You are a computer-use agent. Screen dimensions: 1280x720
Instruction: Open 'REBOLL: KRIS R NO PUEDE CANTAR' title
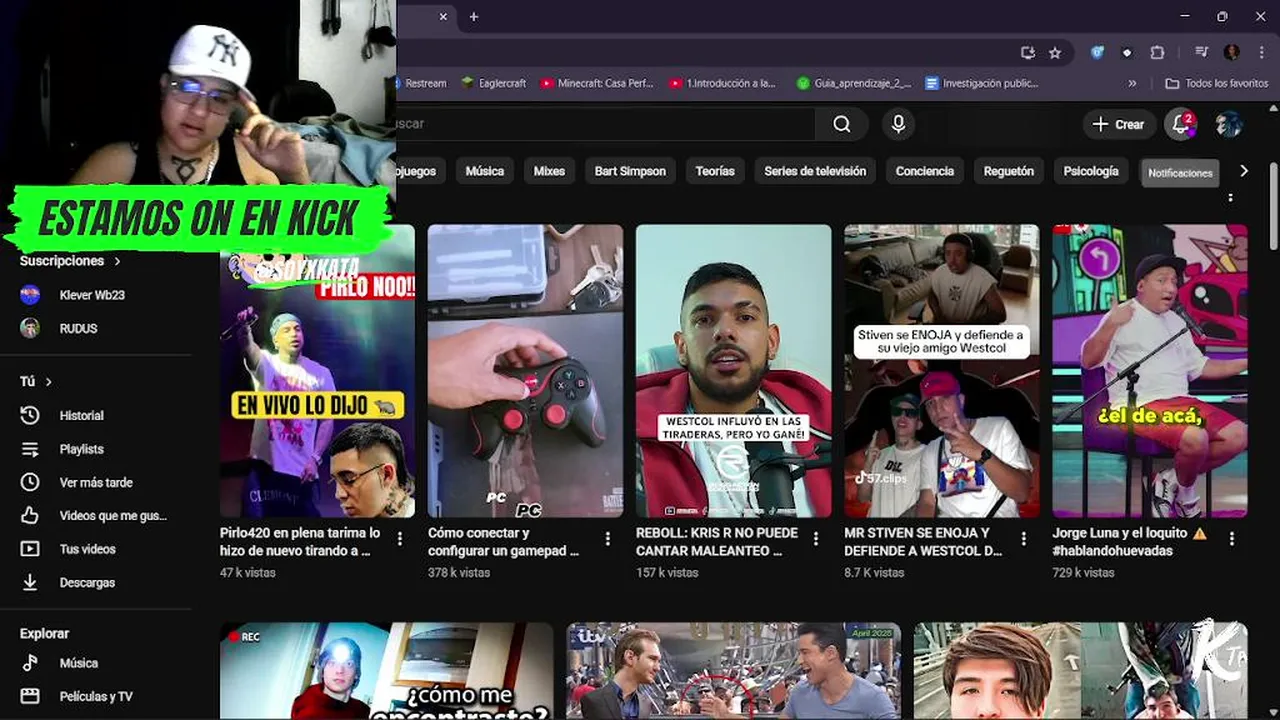pyautogui.click(x=717, y=542)
